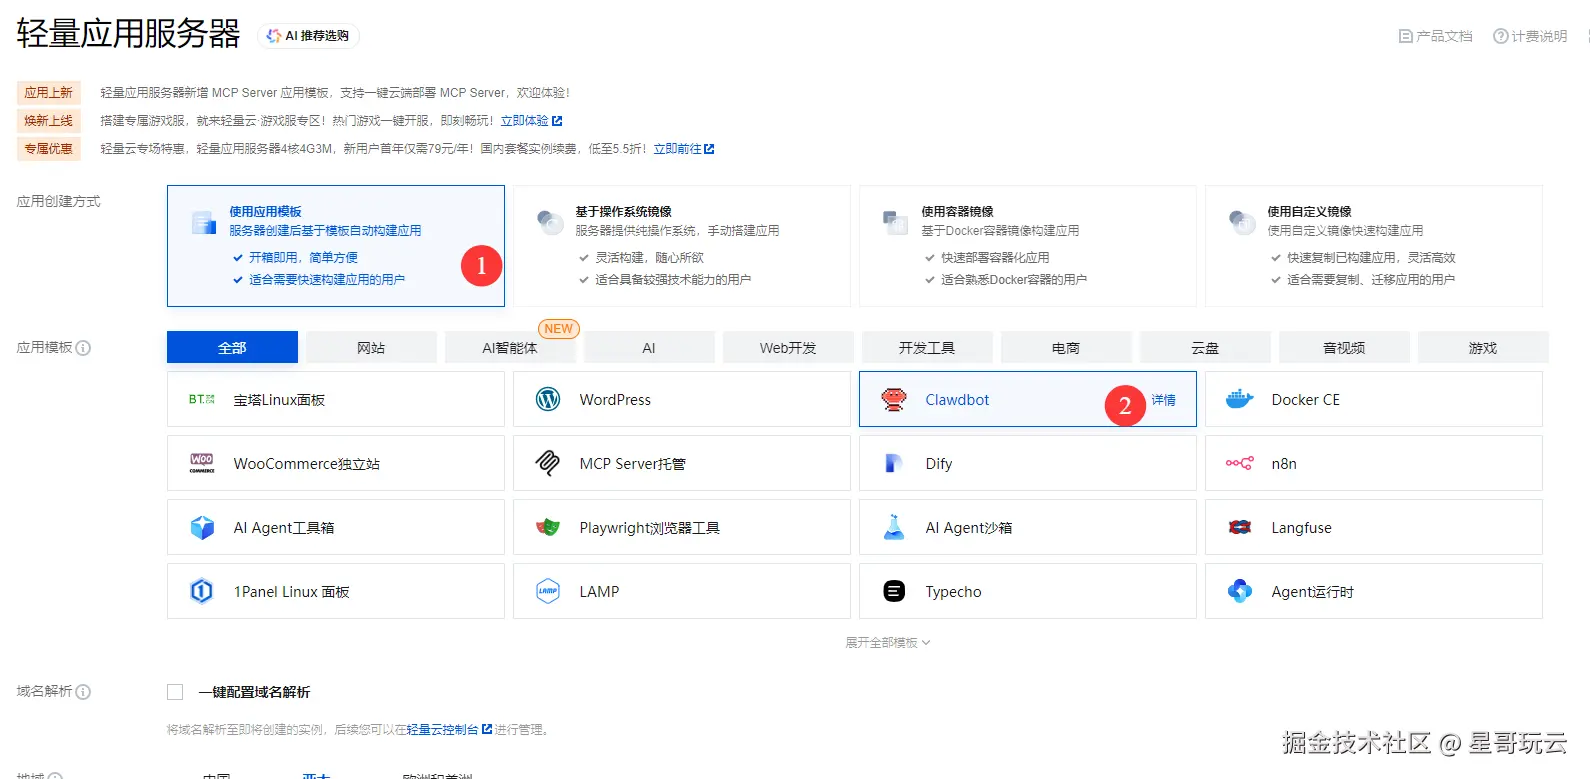Image resolution: width=1590 pixels, height=779 pixels.
Task: Open the AI template tab
Action: 649,347
